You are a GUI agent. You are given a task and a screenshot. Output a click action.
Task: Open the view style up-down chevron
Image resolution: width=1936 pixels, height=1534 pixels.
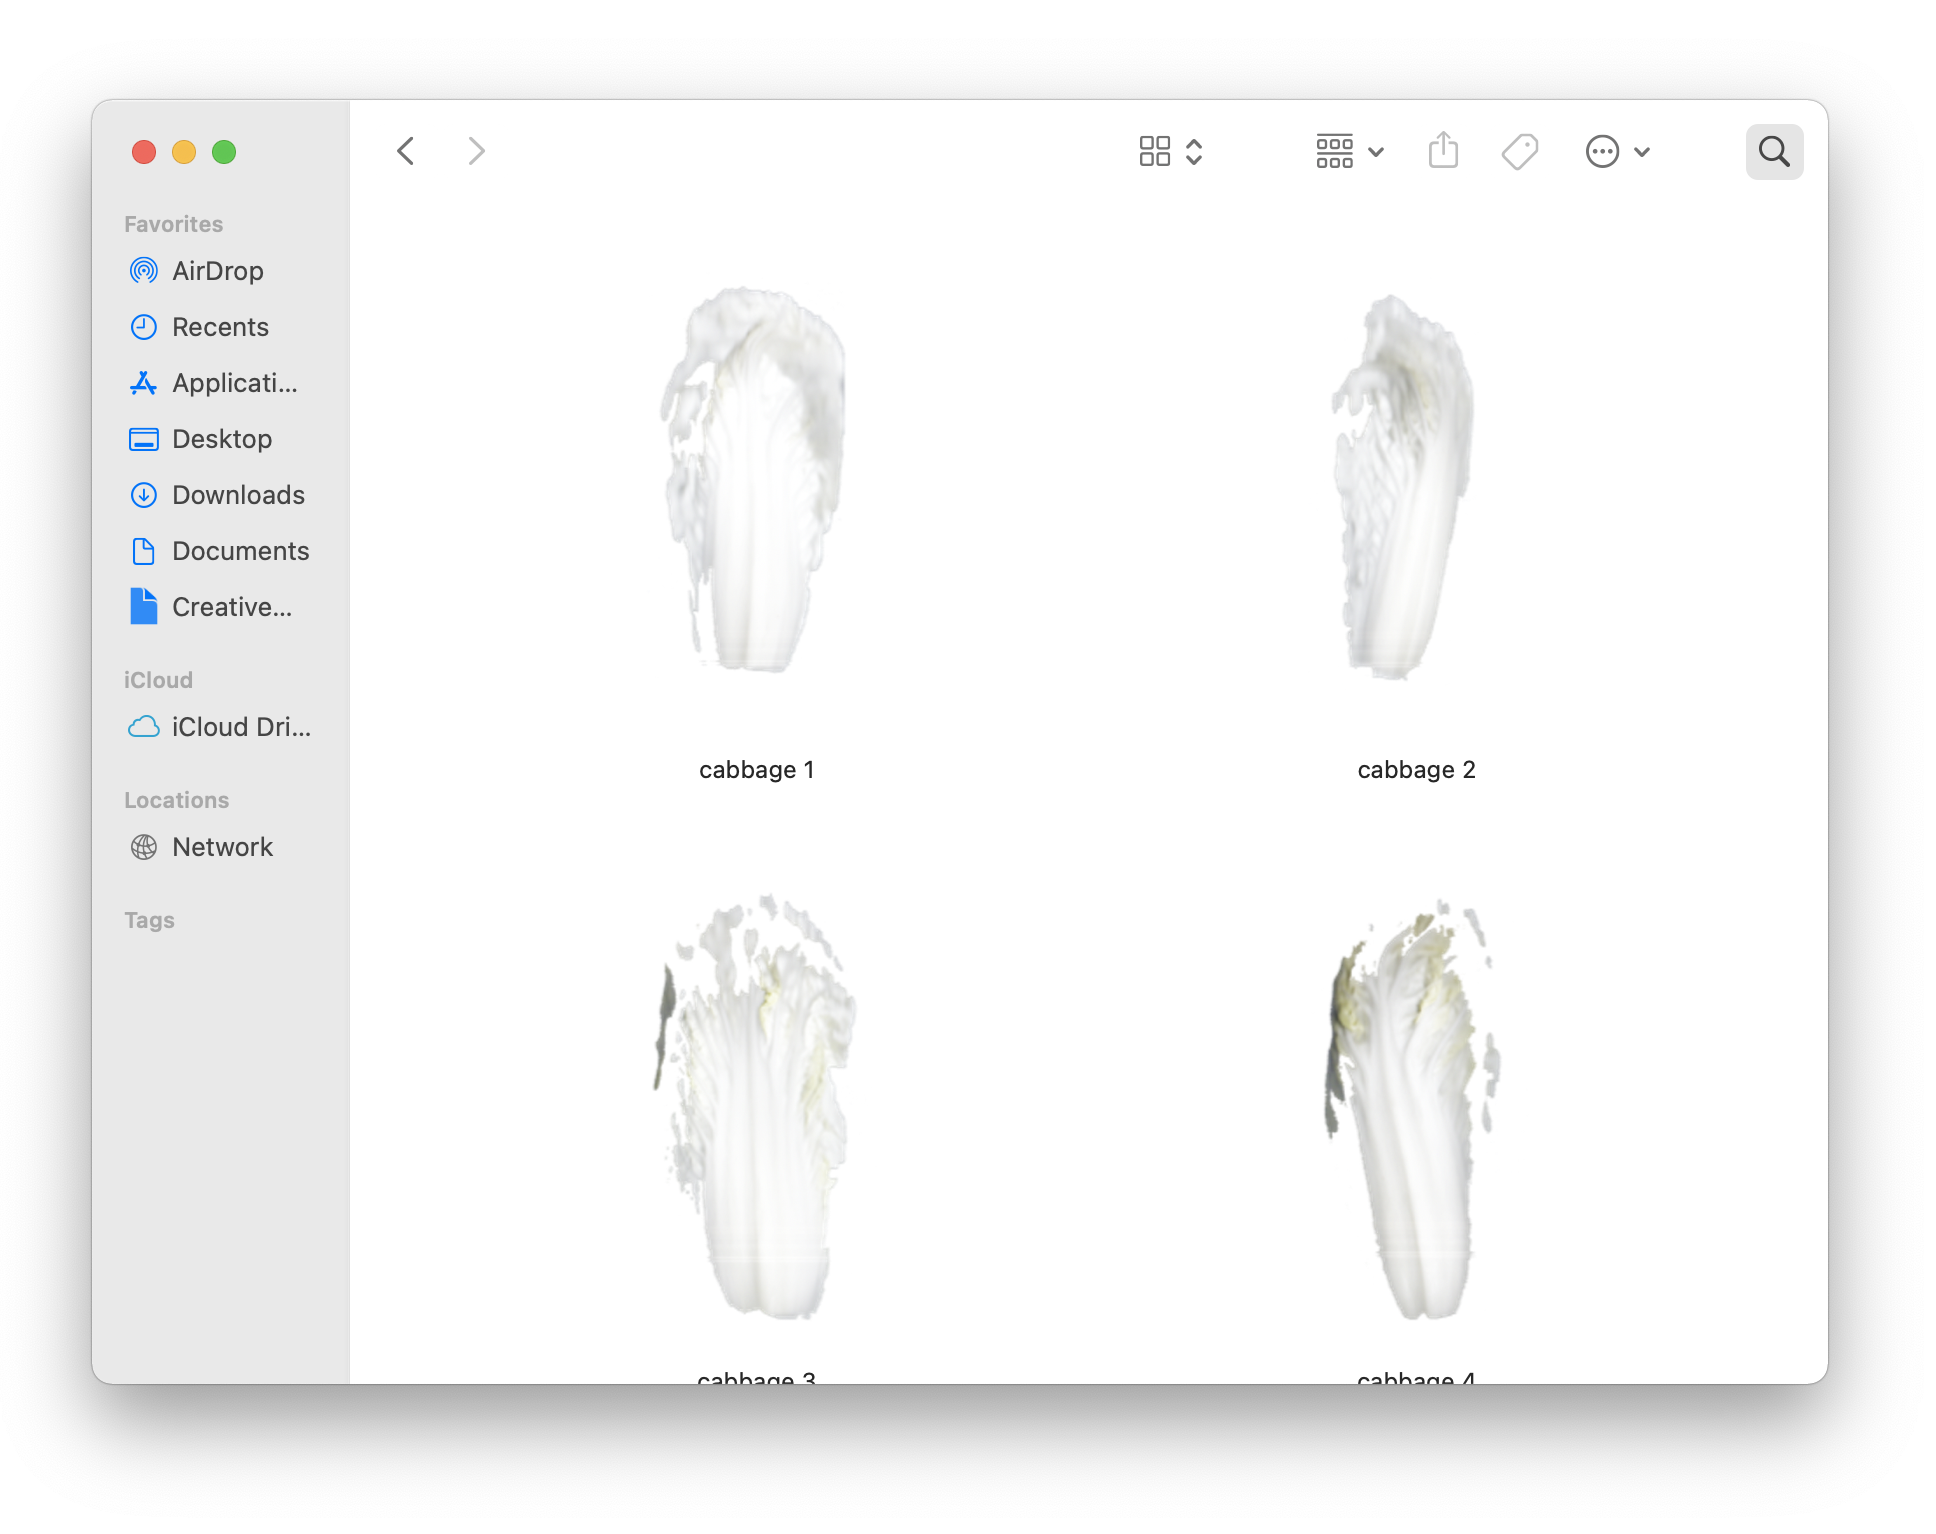click(1194, 151)
